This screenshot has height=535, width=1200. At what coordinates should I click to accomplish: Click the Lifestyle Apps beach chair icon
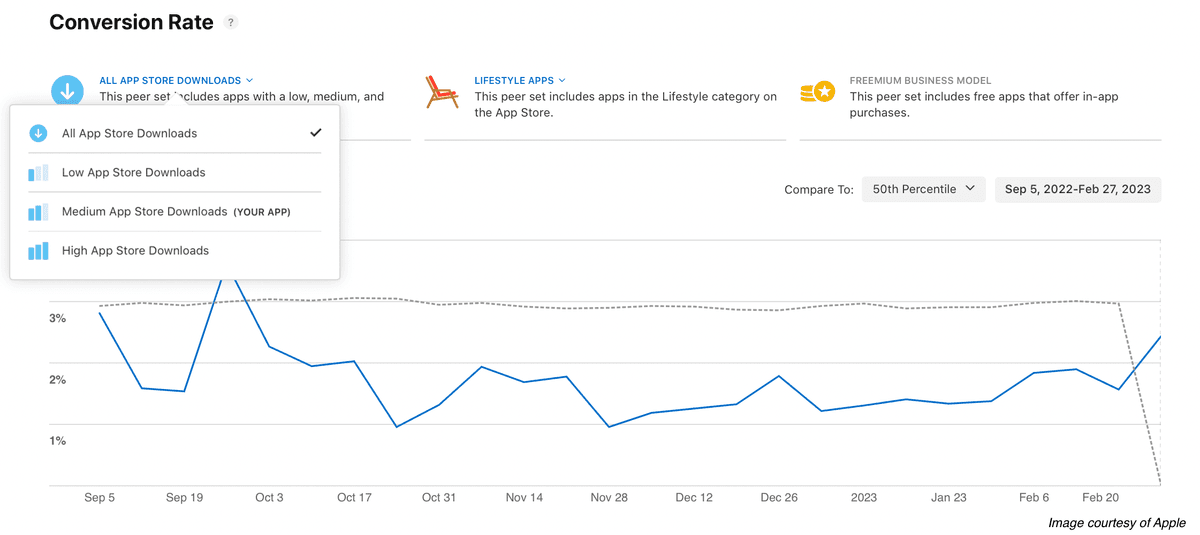(442, 91)
